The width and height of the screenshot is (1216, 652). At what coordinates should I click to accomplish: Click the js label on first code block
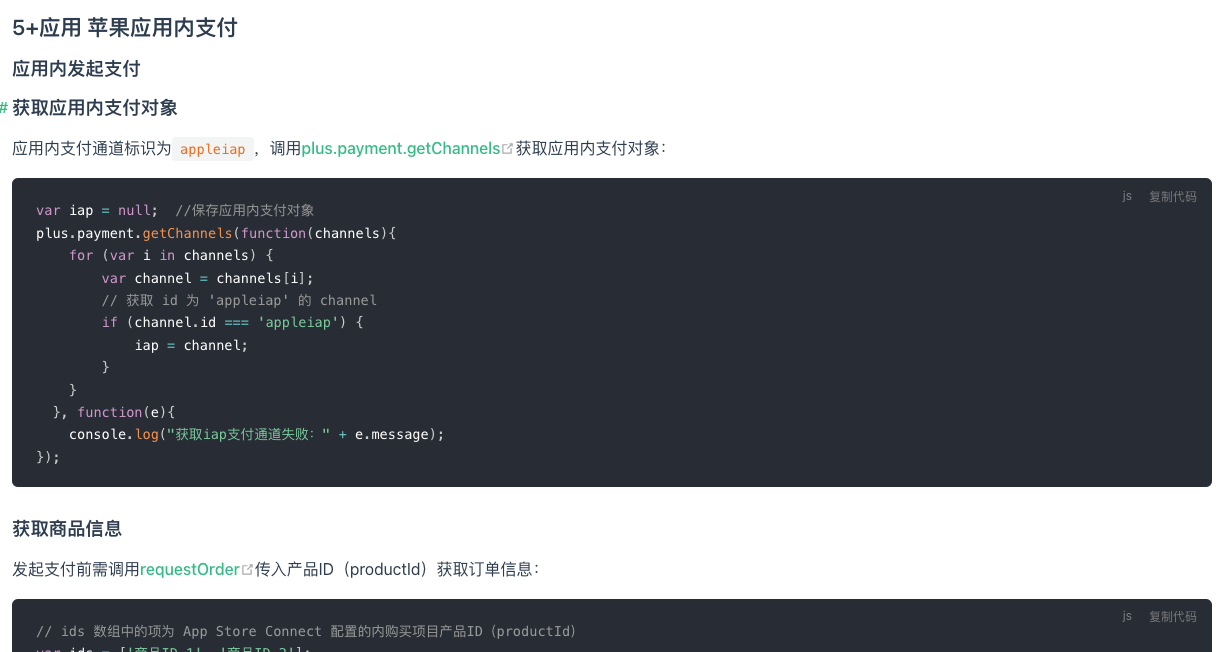[1127, 196]
